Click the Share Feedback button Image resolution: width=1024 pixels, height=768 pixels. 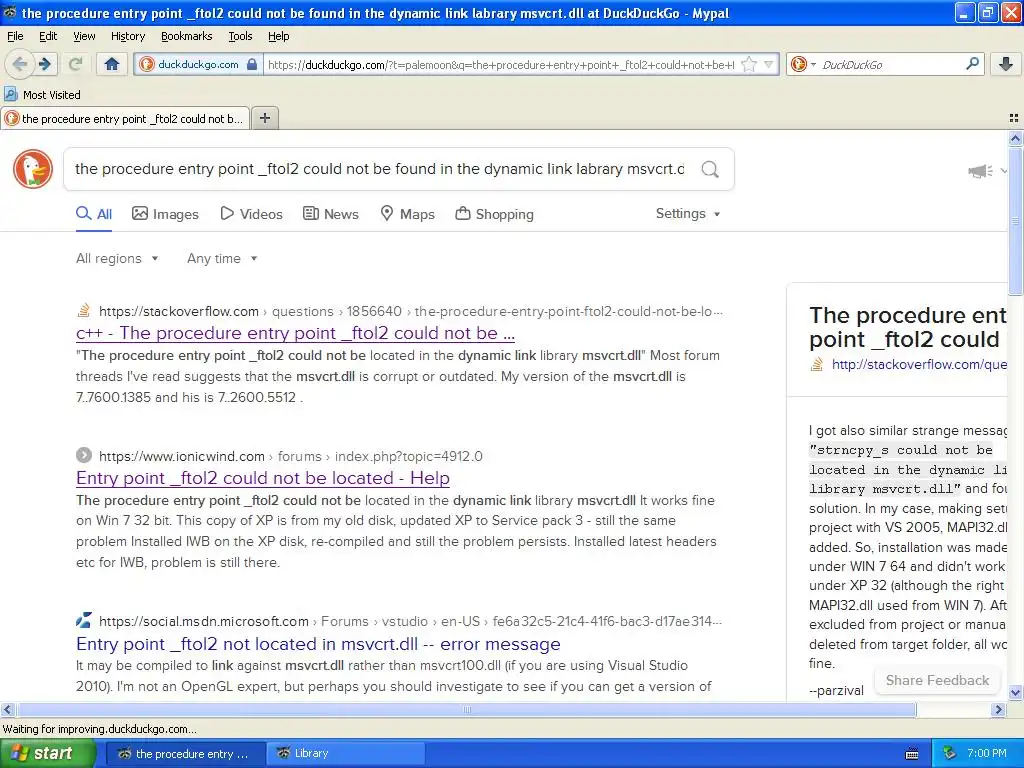pyautogui.click(x=937, y=680)
